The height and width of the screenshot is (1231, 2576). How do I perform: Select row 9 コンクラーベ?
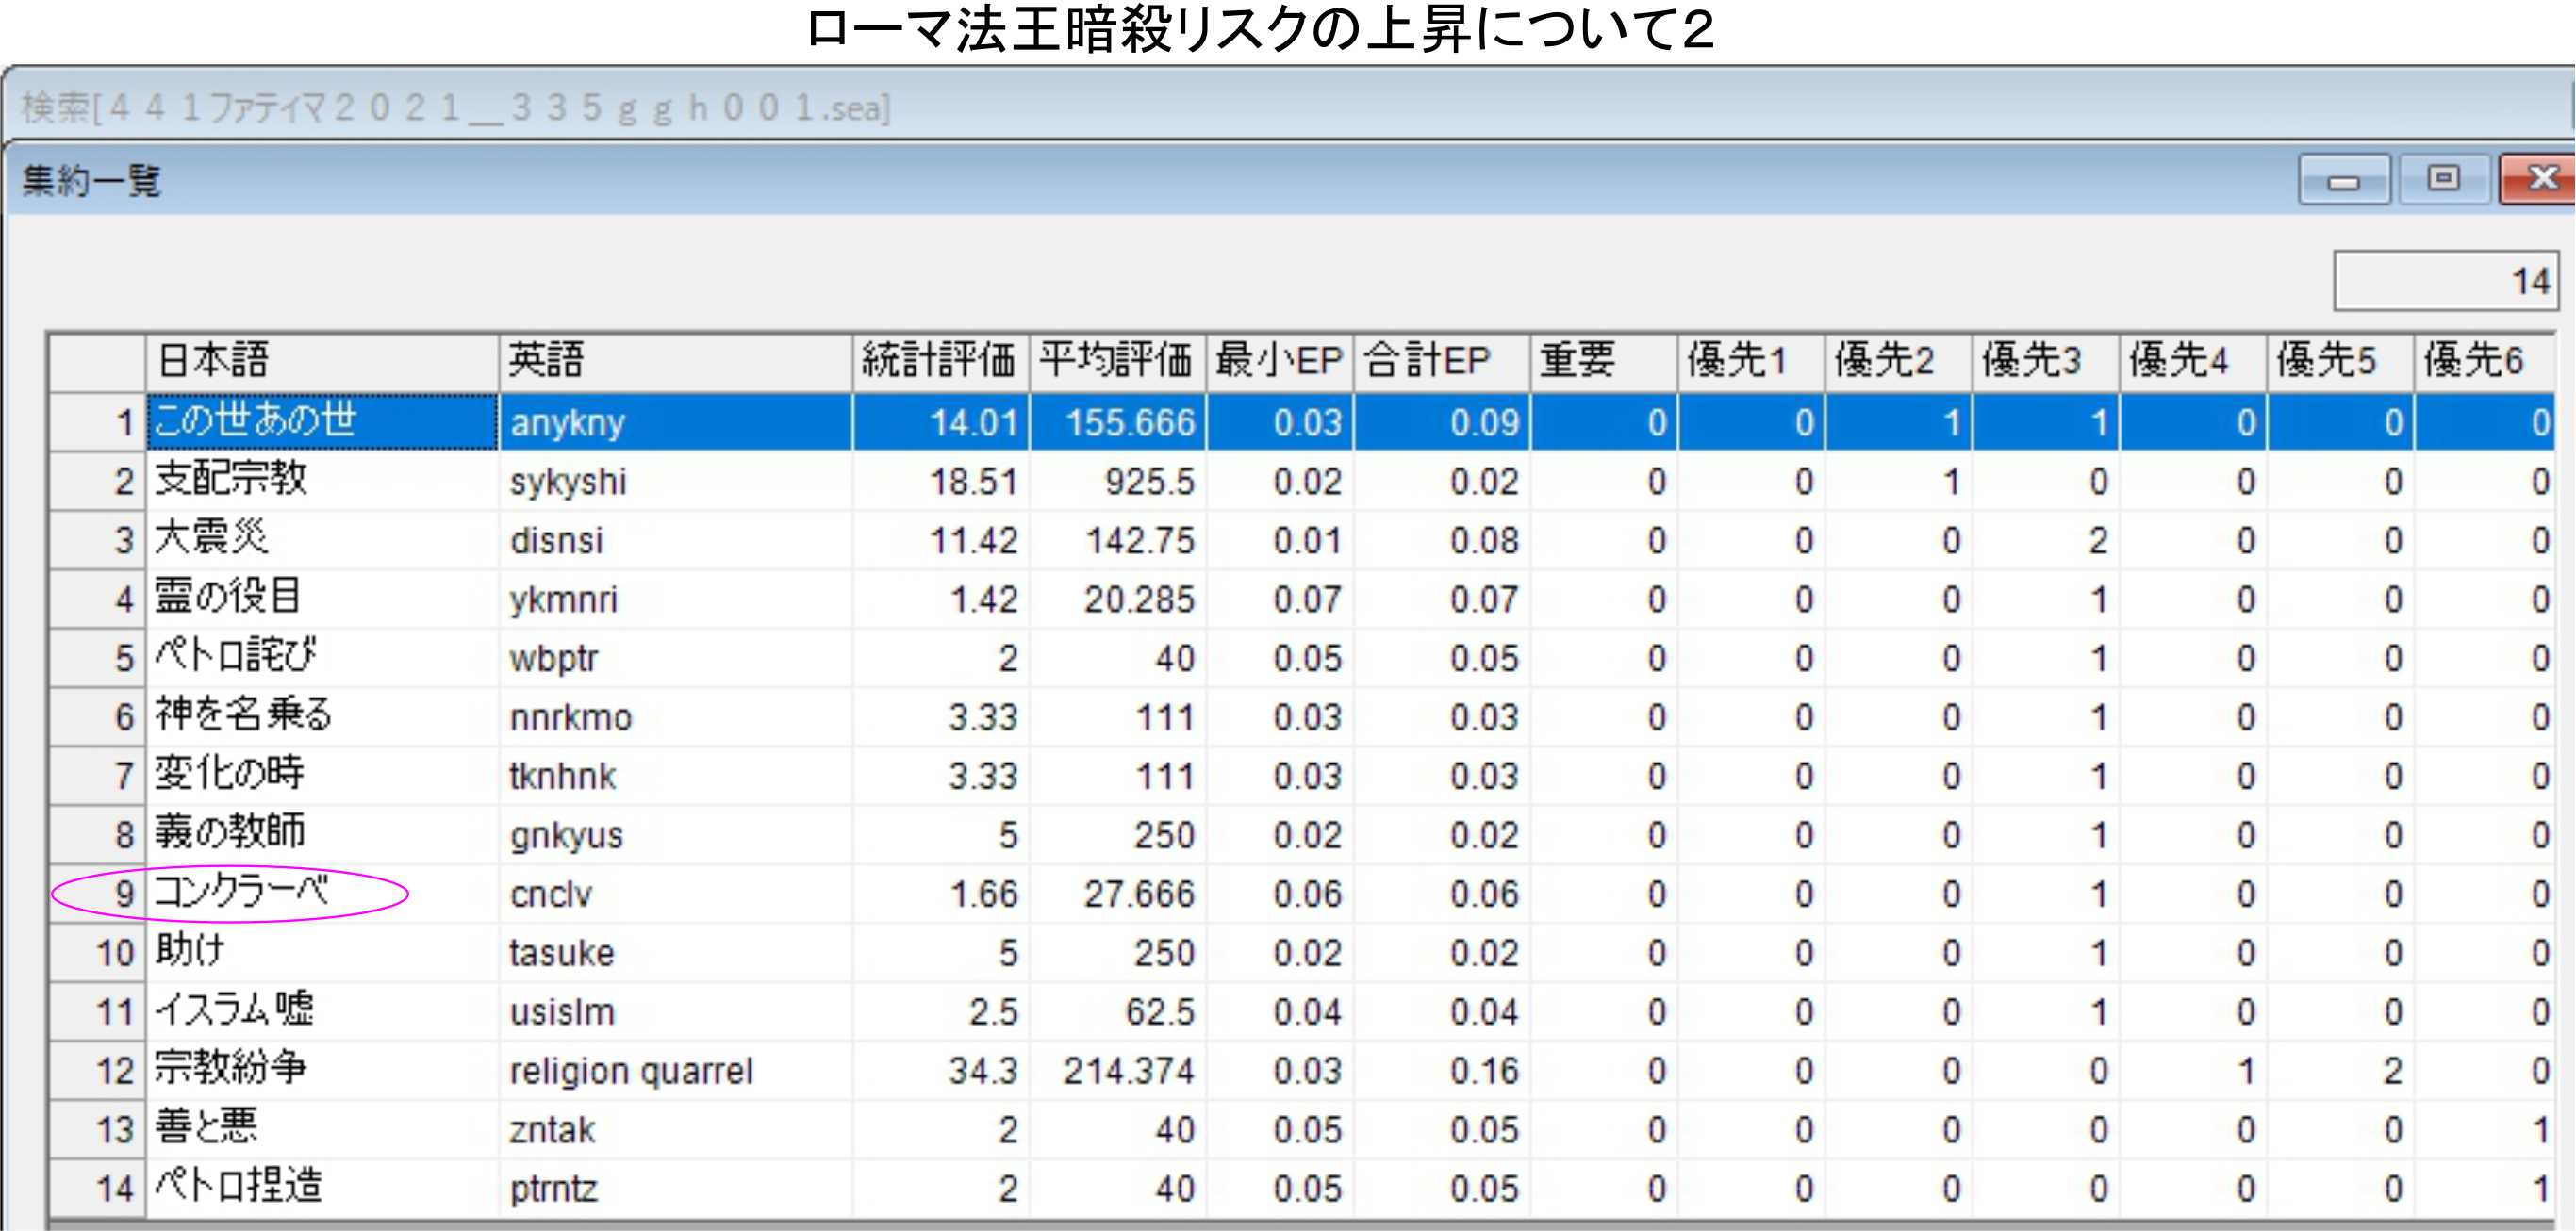pos(242,892)
